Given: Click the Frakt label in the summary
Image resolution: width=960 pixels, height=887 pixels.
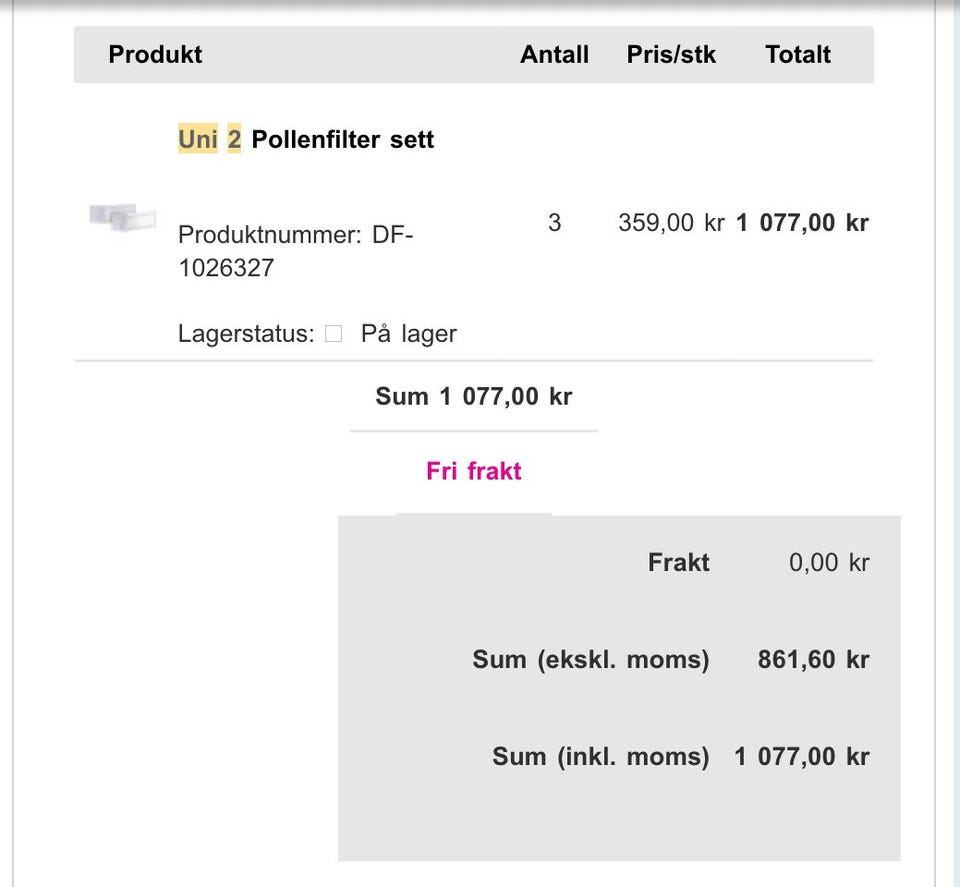Looking at the screenshot, I should (x=678, y=563).
